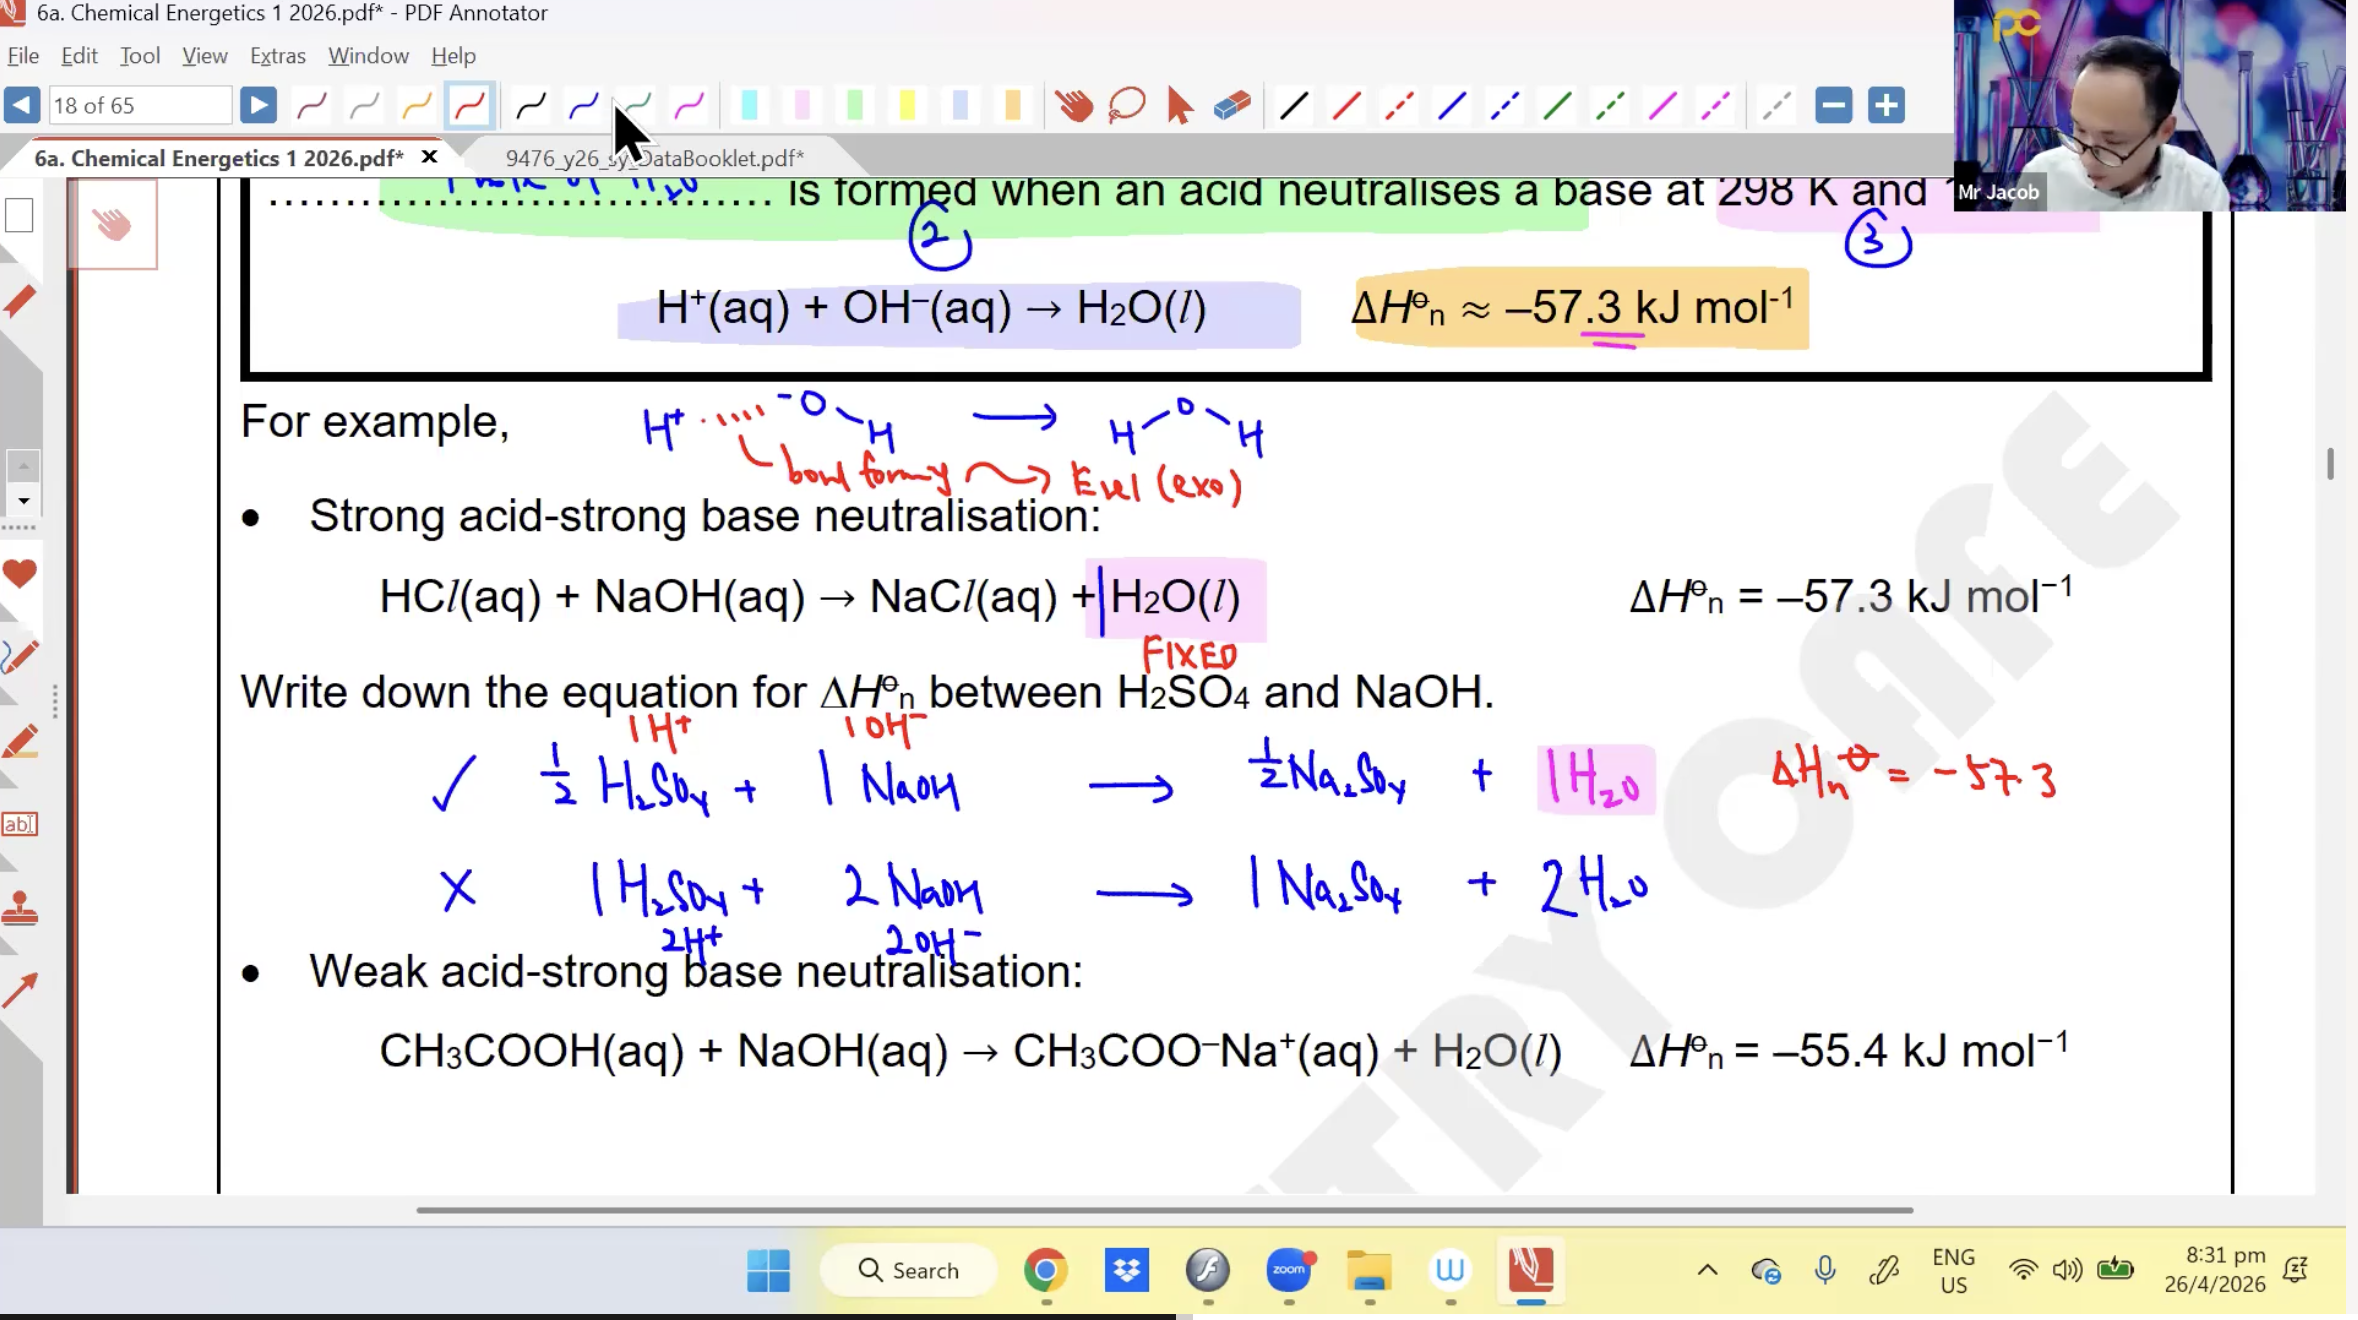
Task: Go to the previous page arrow
Action: (21, 105)
